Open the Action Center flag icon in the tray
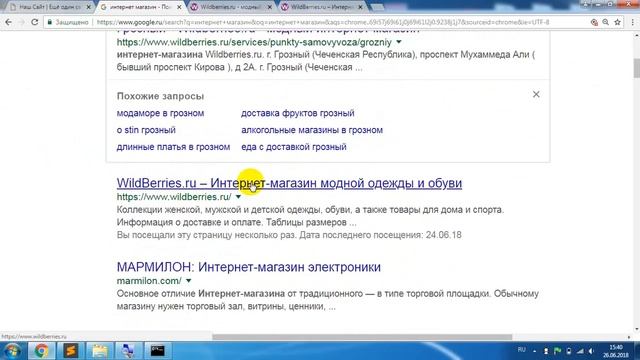 tap(558, 351)
